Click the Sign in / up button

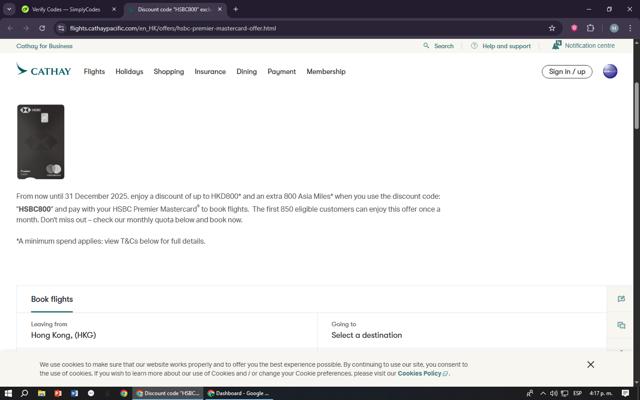point(567,71)
